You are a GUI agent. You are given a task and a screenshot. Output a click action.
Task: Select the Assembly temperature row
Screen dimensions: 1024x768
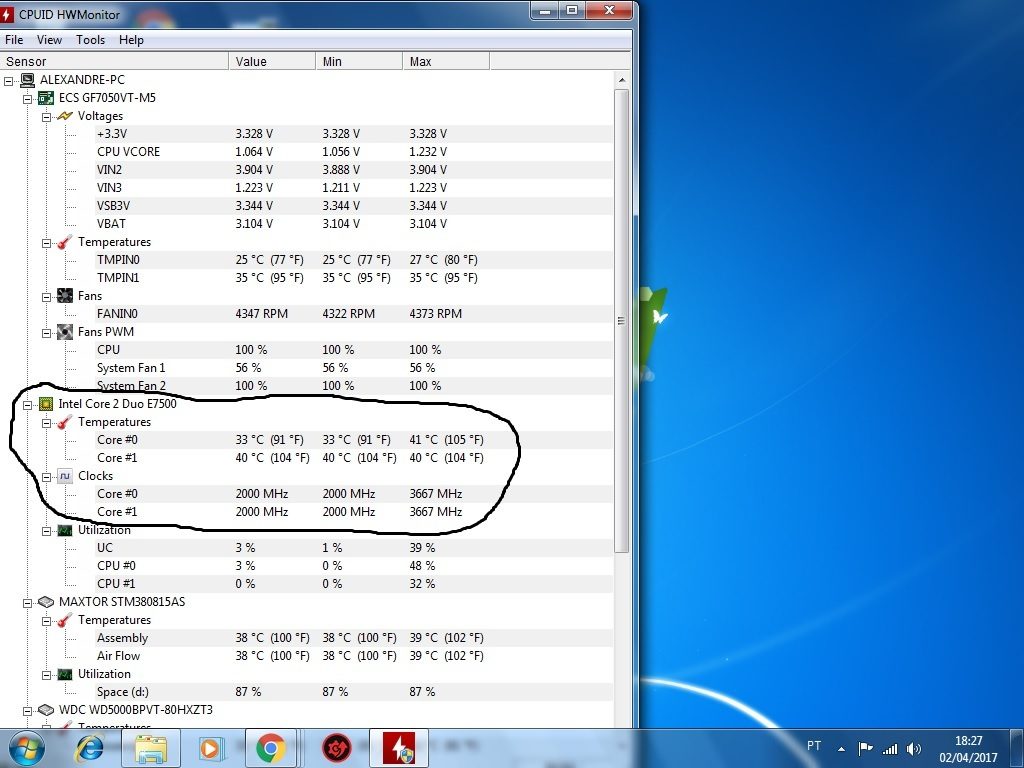353,638
